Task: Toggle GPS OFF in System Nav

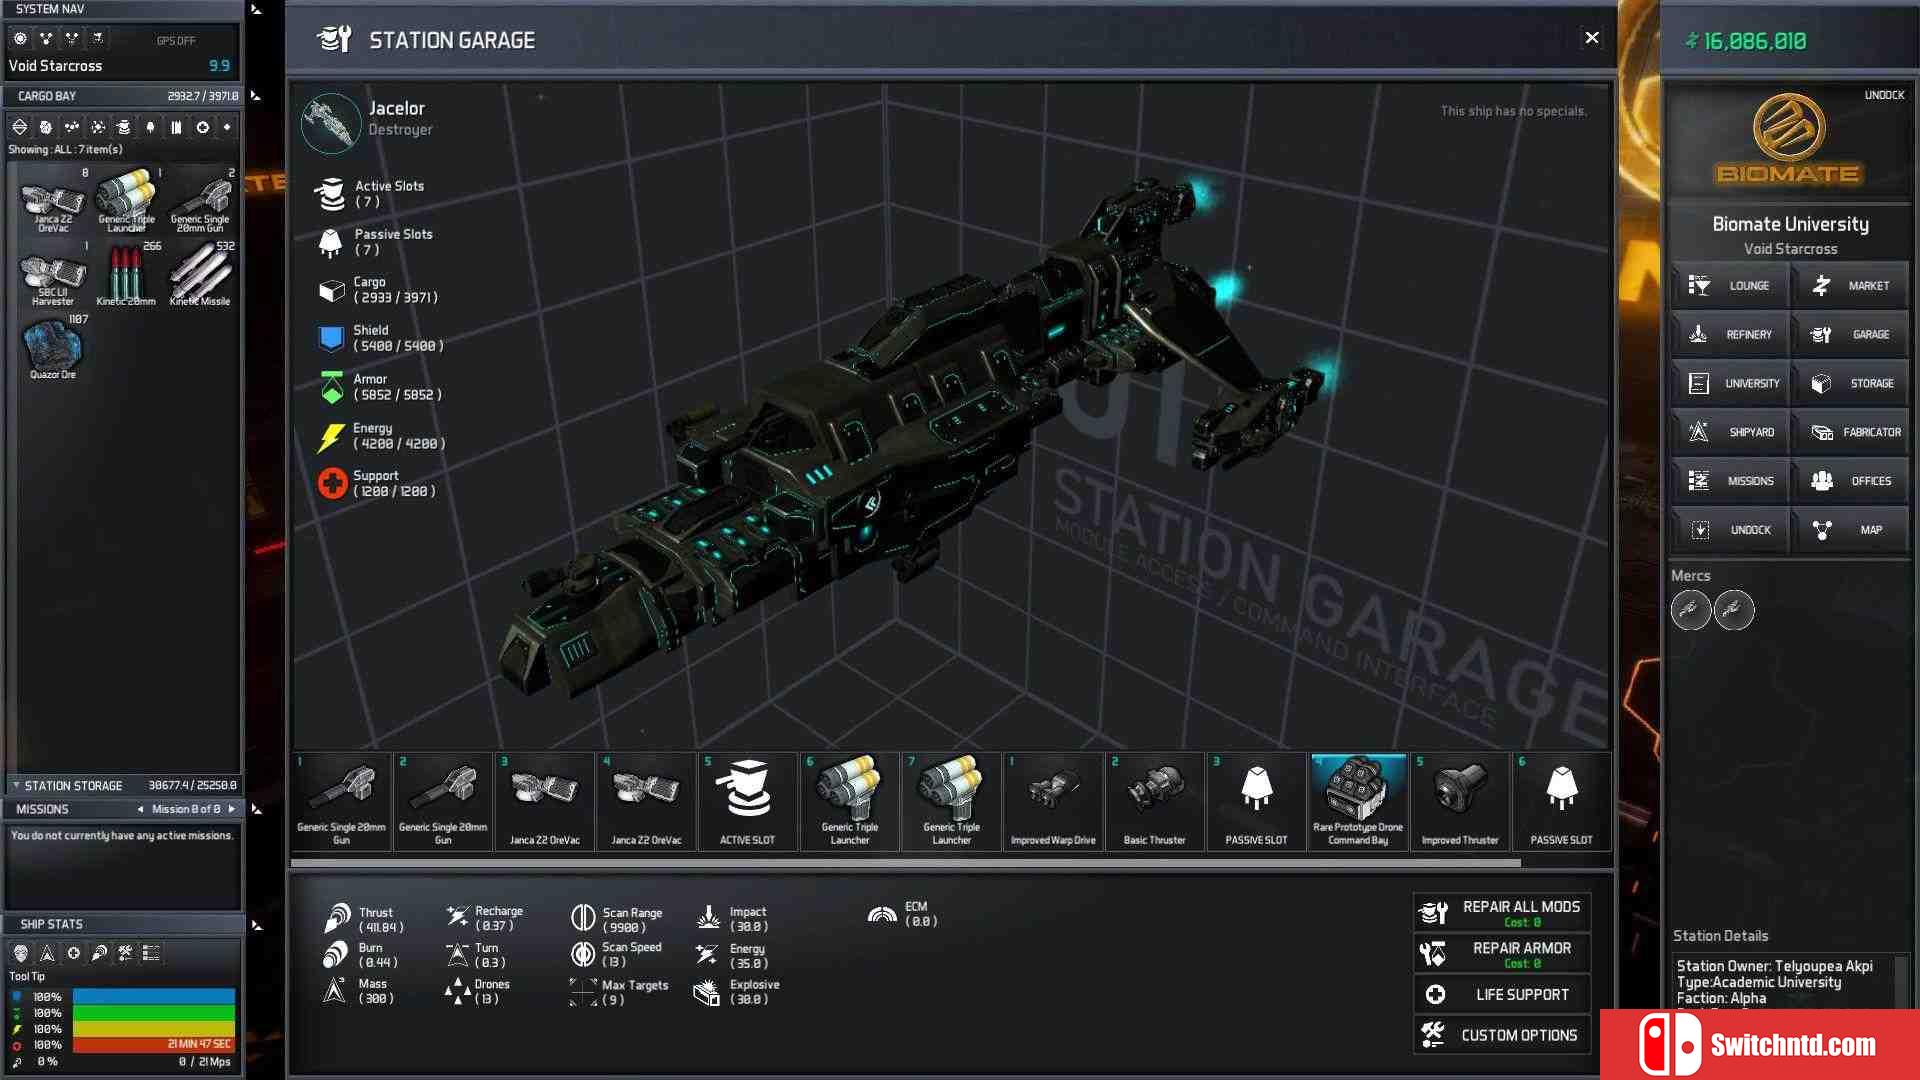Action: click(x=176, y=41)
